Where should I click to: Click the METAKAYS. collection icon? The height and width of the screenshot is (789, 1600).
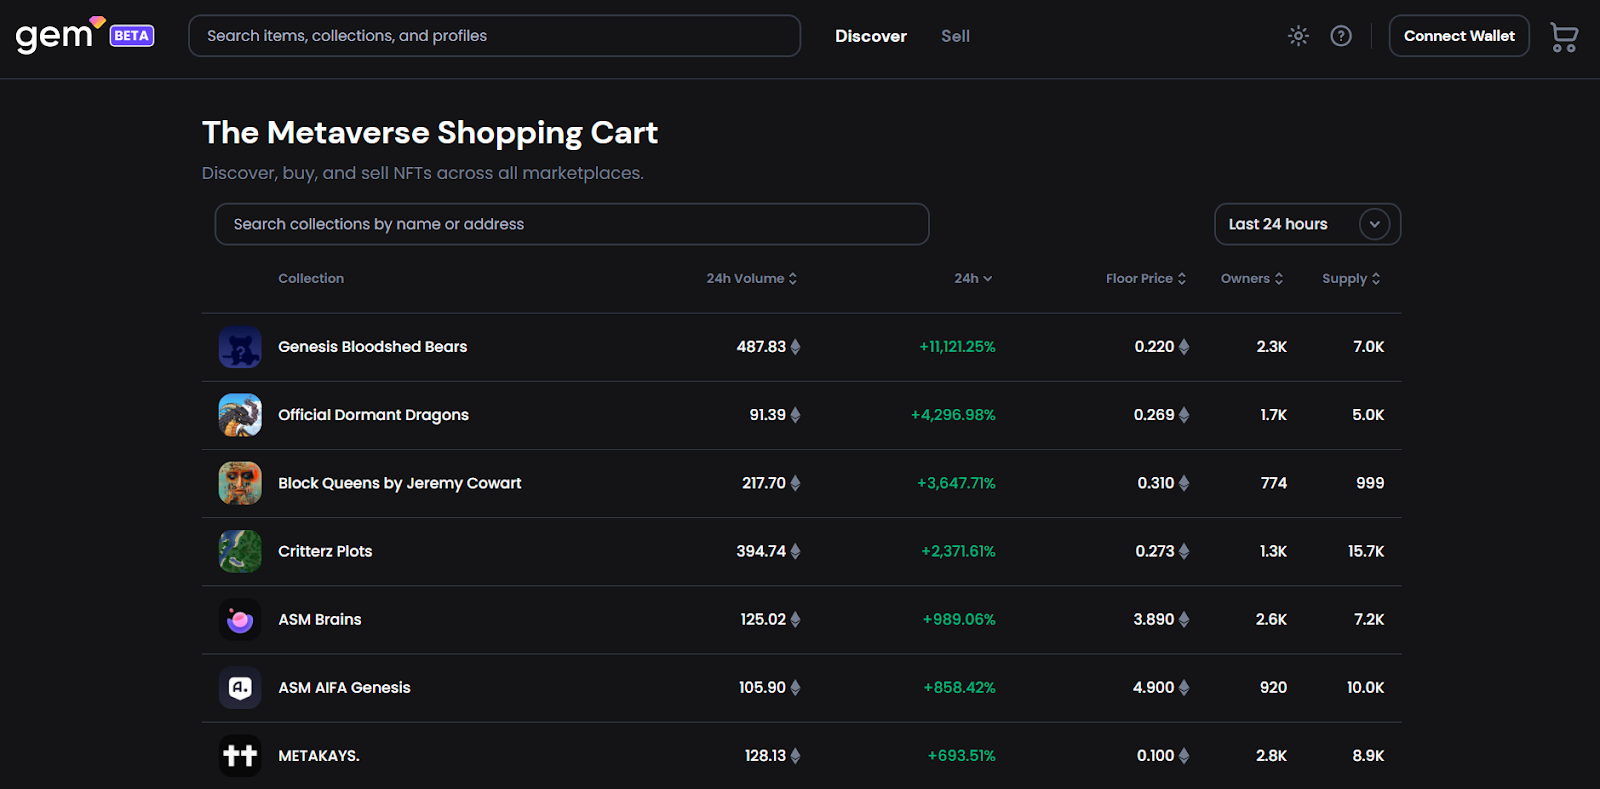click(x=240, y=756)
